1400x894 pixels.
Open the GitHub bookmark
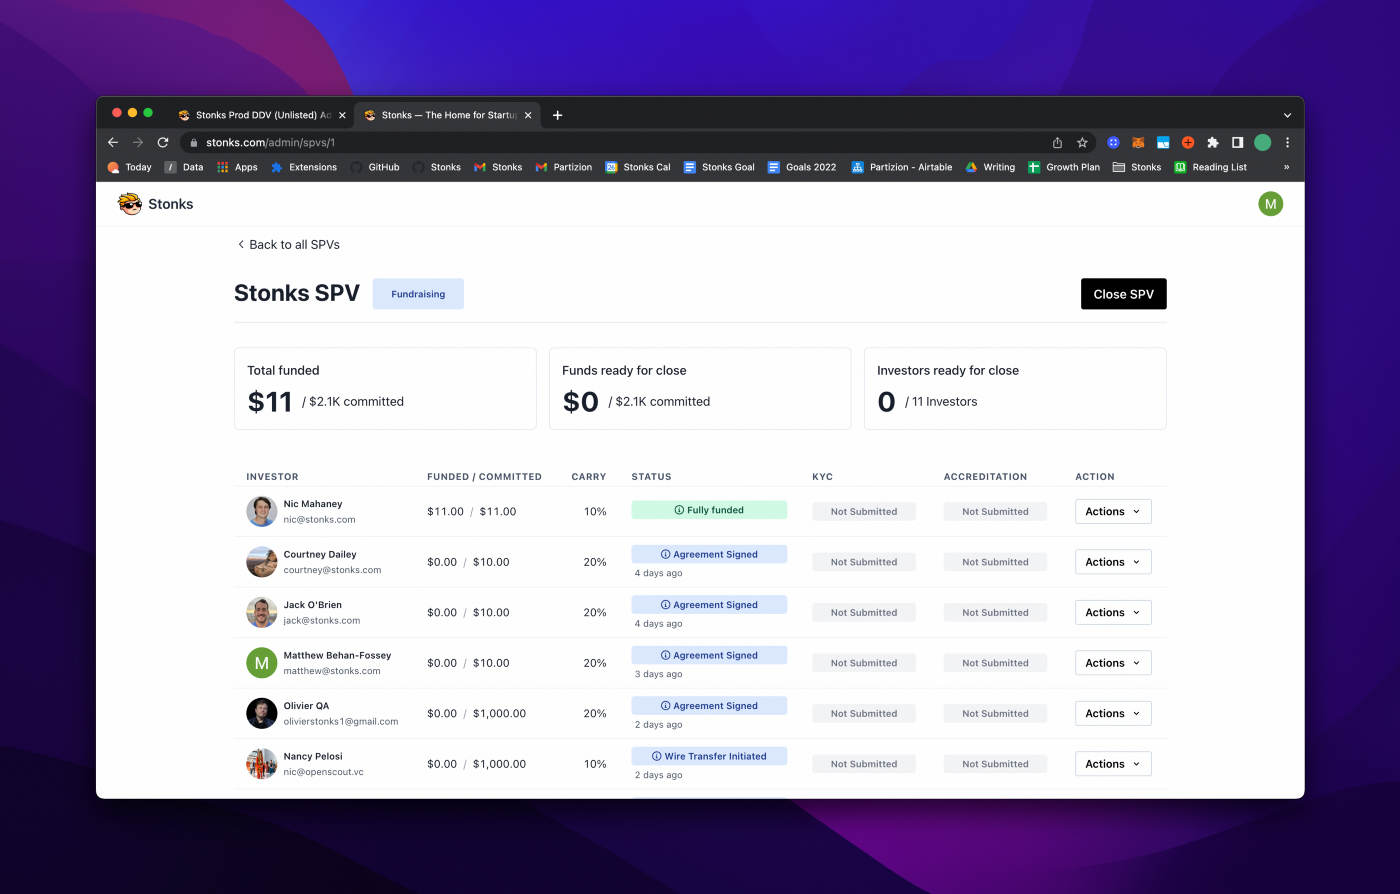[x=375, y=167]
